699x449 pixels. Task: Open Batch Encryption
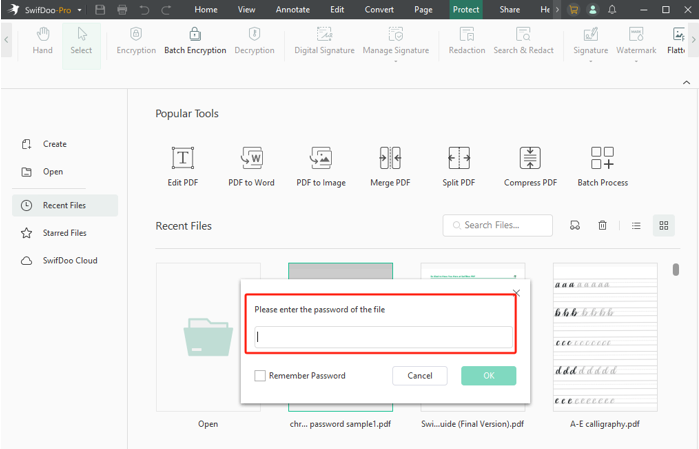(195, 41)
